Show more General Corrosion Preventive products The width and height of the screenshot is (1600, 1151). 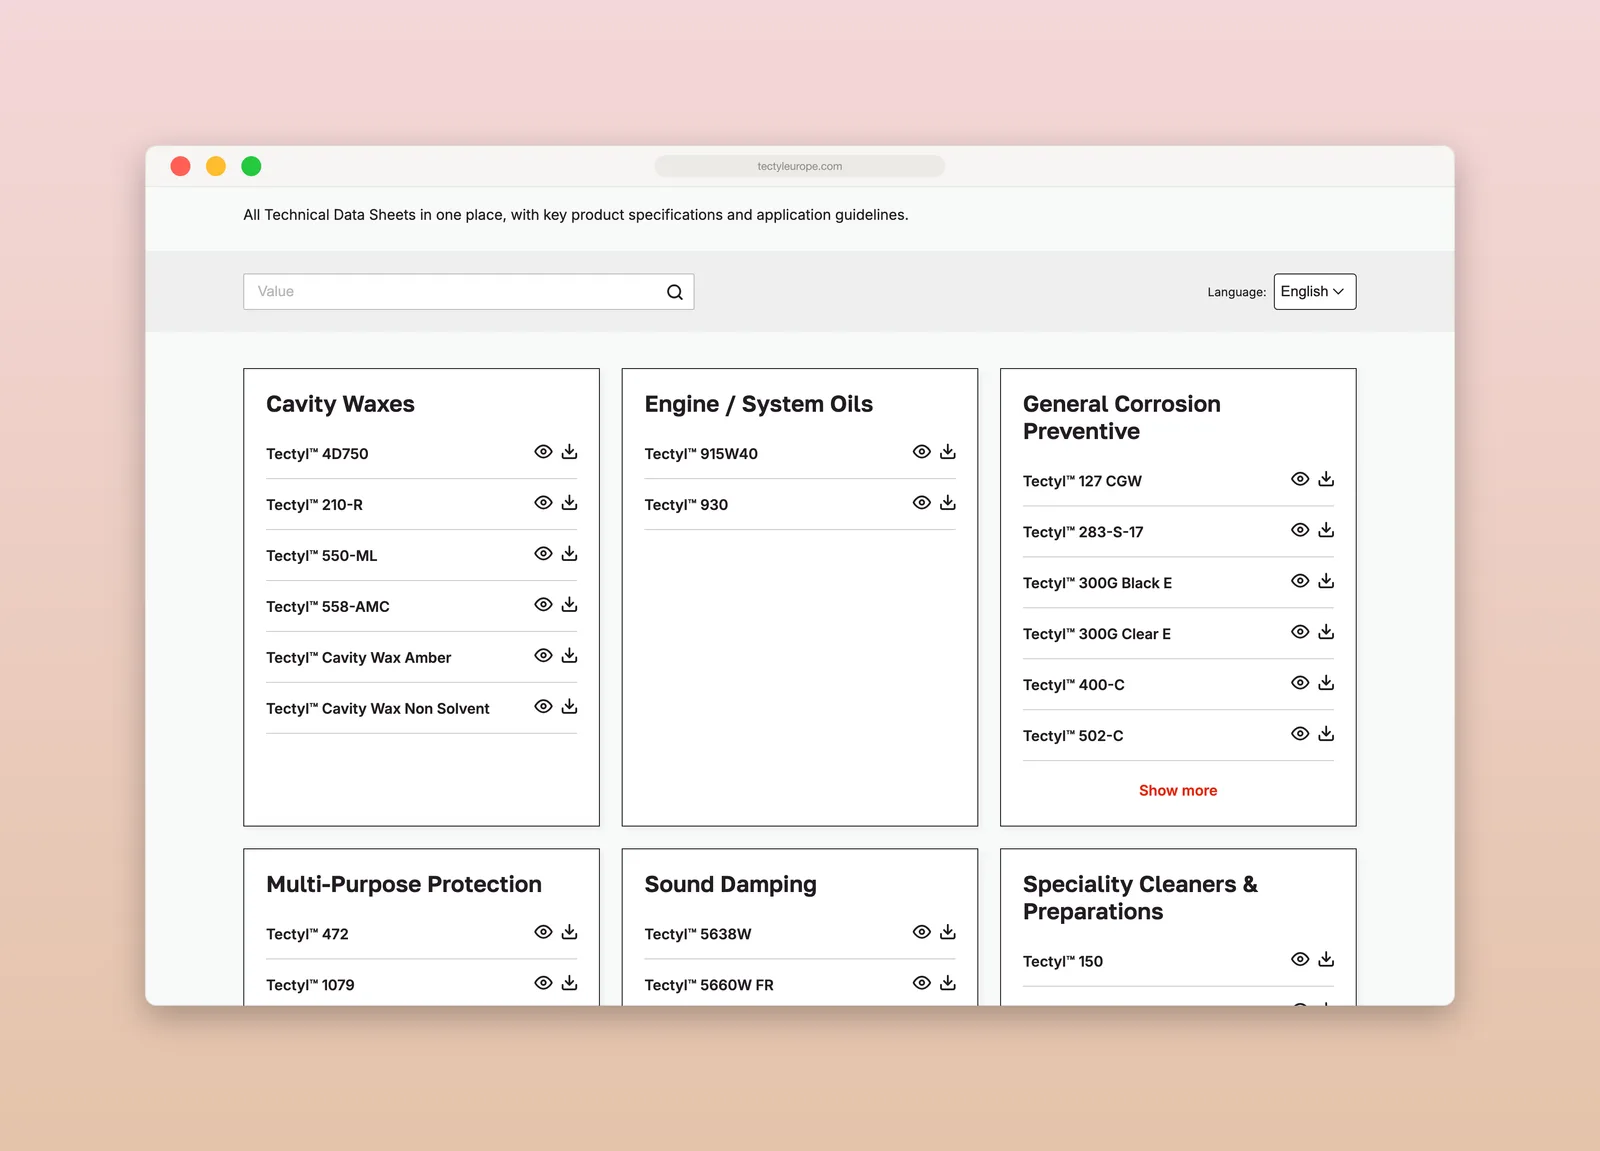click(1178, 791)
